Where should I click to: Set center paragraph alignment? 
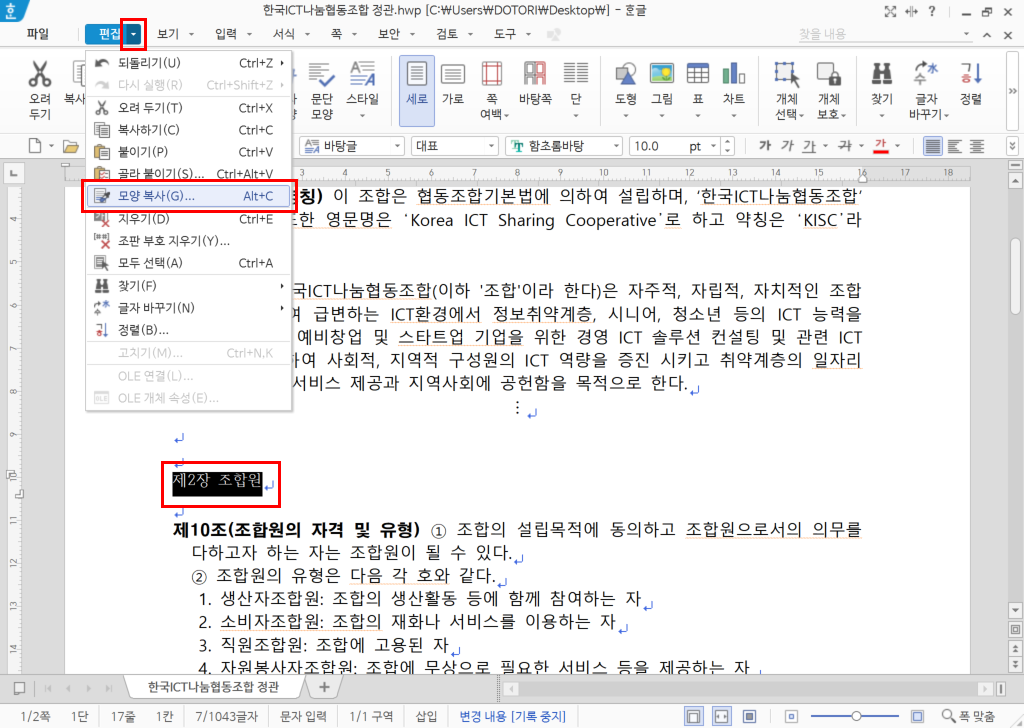point(977,146)
